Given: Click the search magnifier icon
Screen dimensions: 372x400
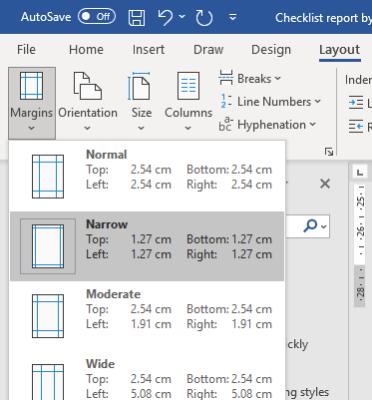Looking at the screenshot, I should [310, 226].
